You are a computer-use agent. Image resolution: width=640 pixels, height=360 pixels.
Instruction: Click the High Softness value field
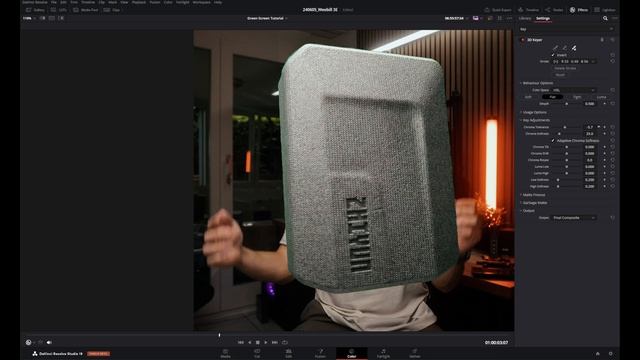point(590,187)
